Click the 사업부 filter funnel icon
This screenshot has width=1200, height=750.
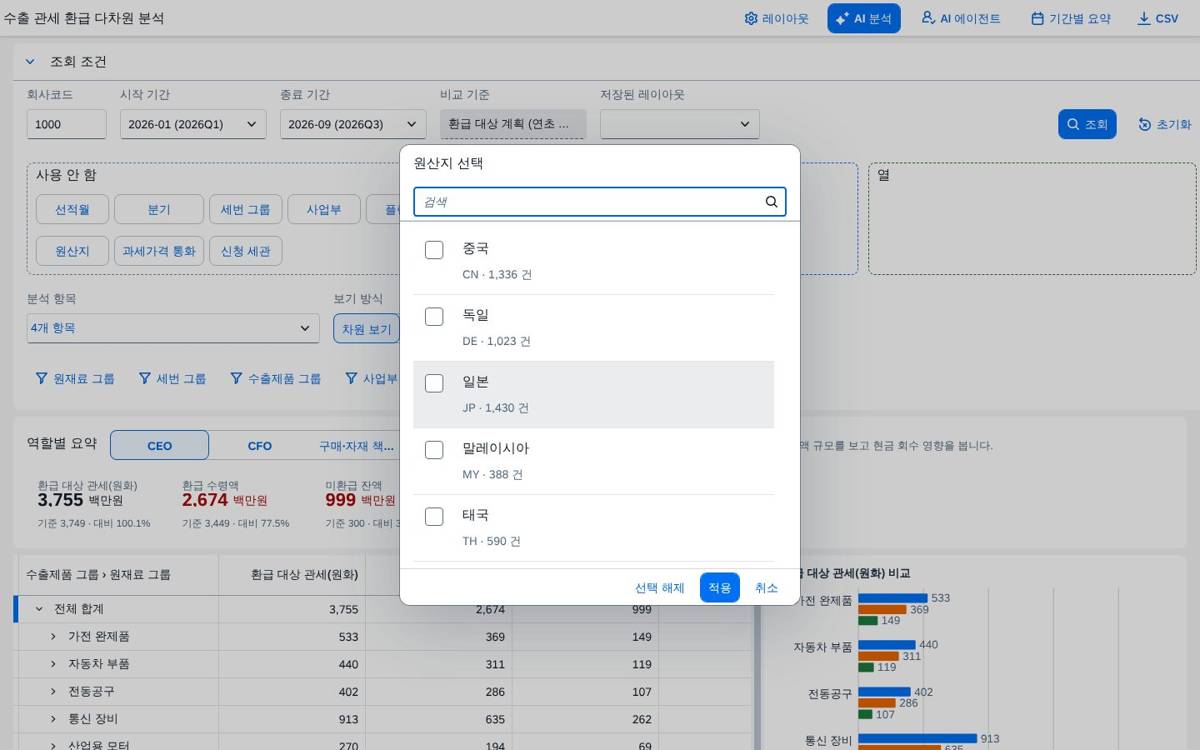(351, 378)
